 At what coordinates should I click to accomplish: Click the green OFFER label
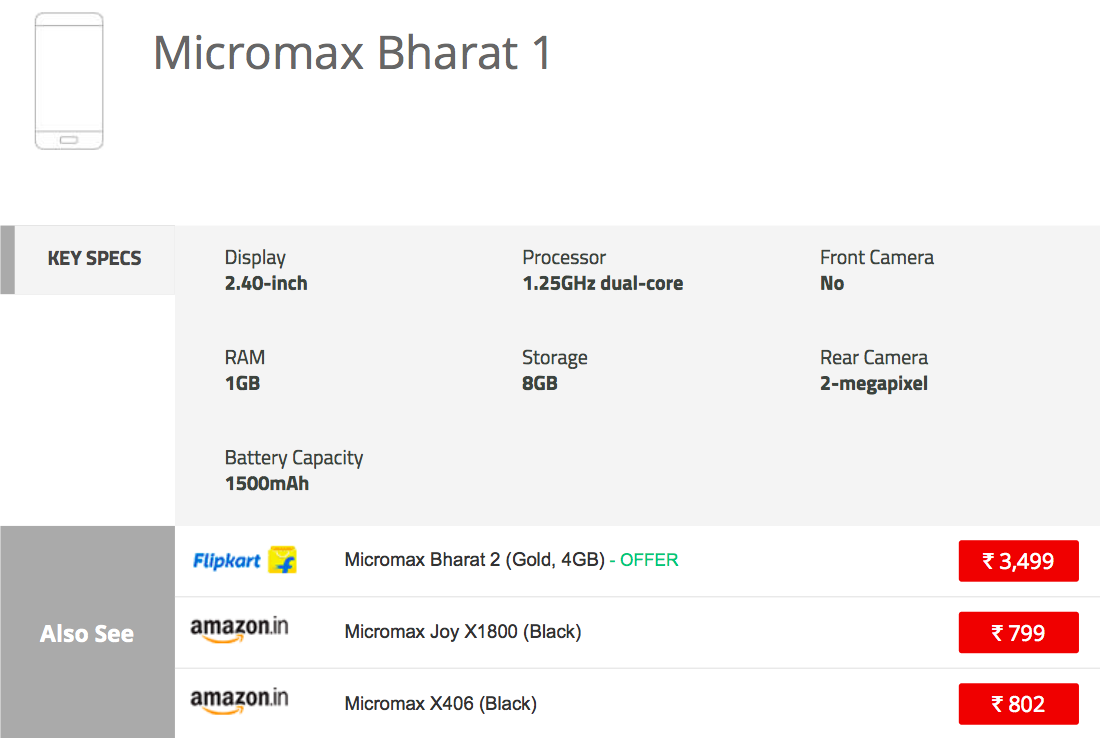649,560
